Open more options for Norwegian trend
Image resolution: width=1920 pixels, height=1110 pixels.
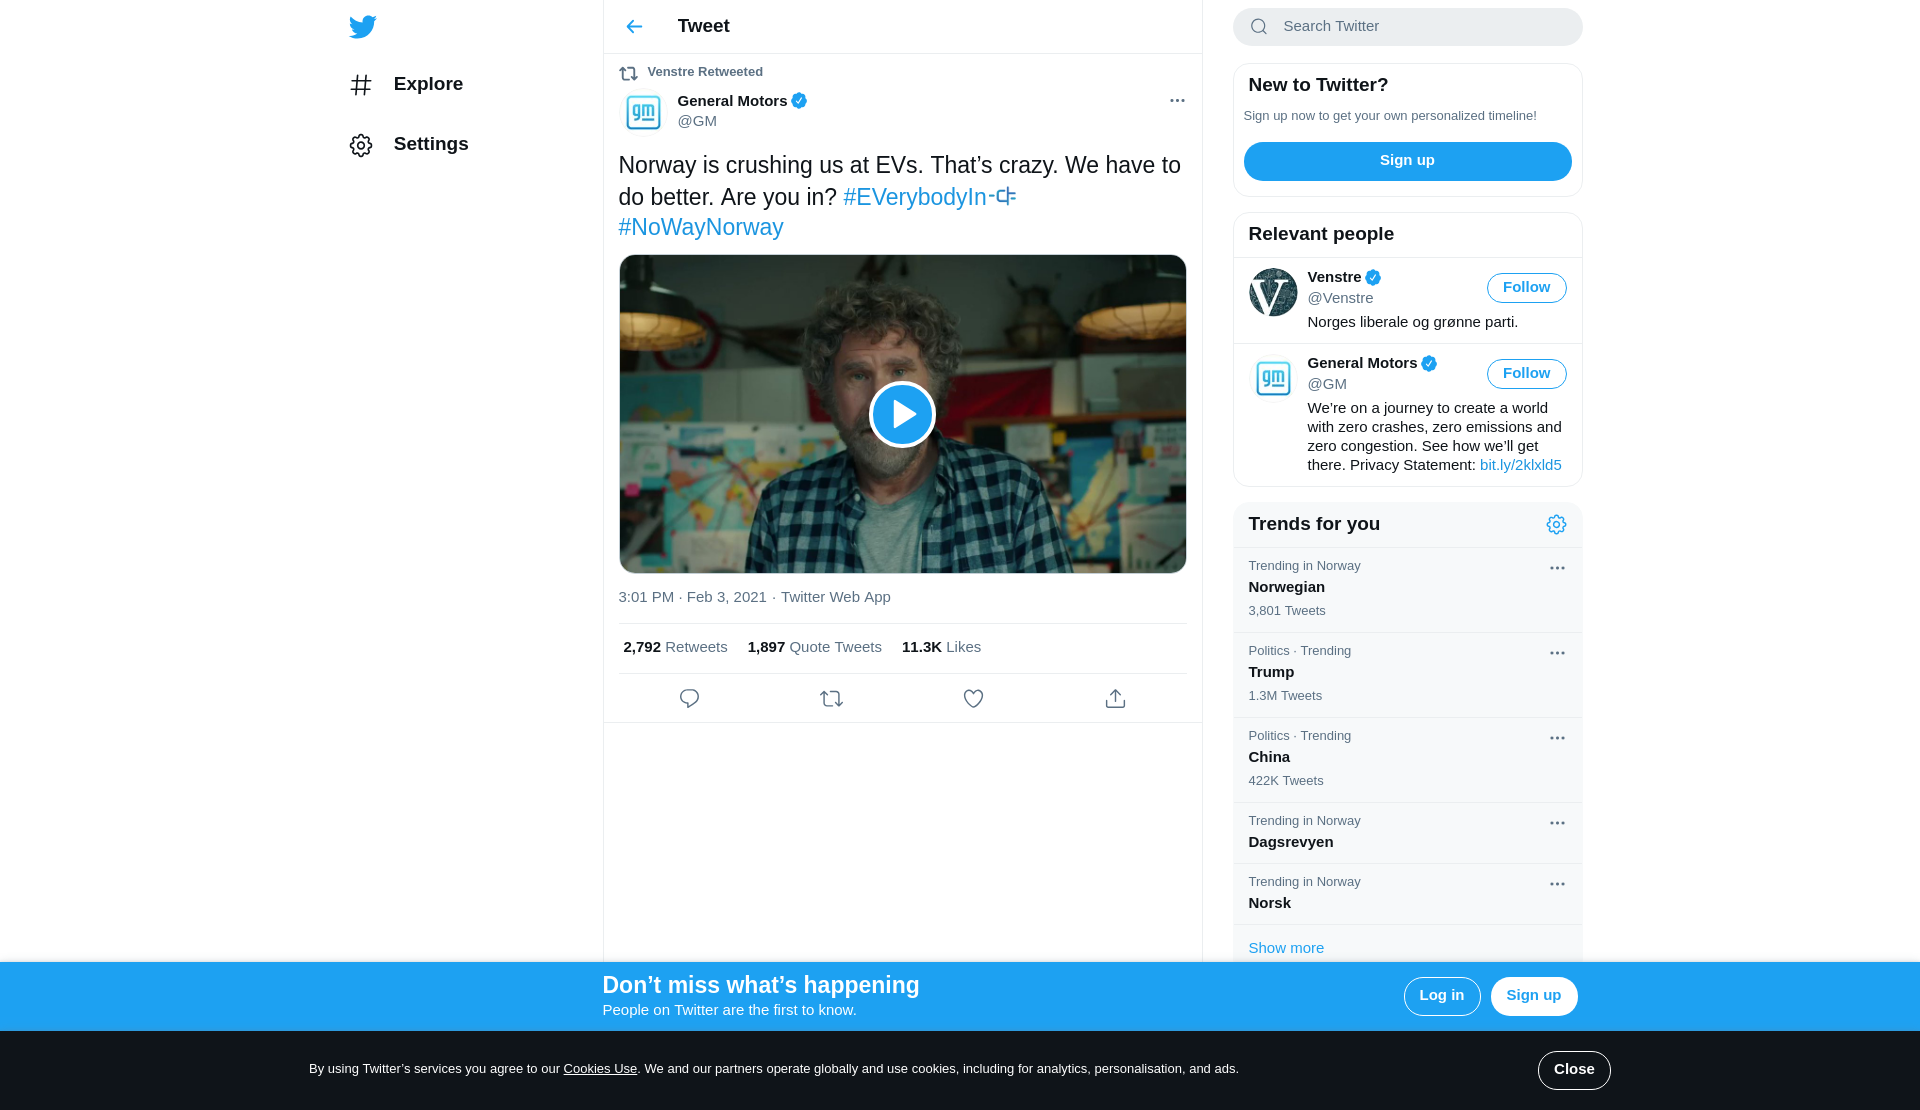1557,568
